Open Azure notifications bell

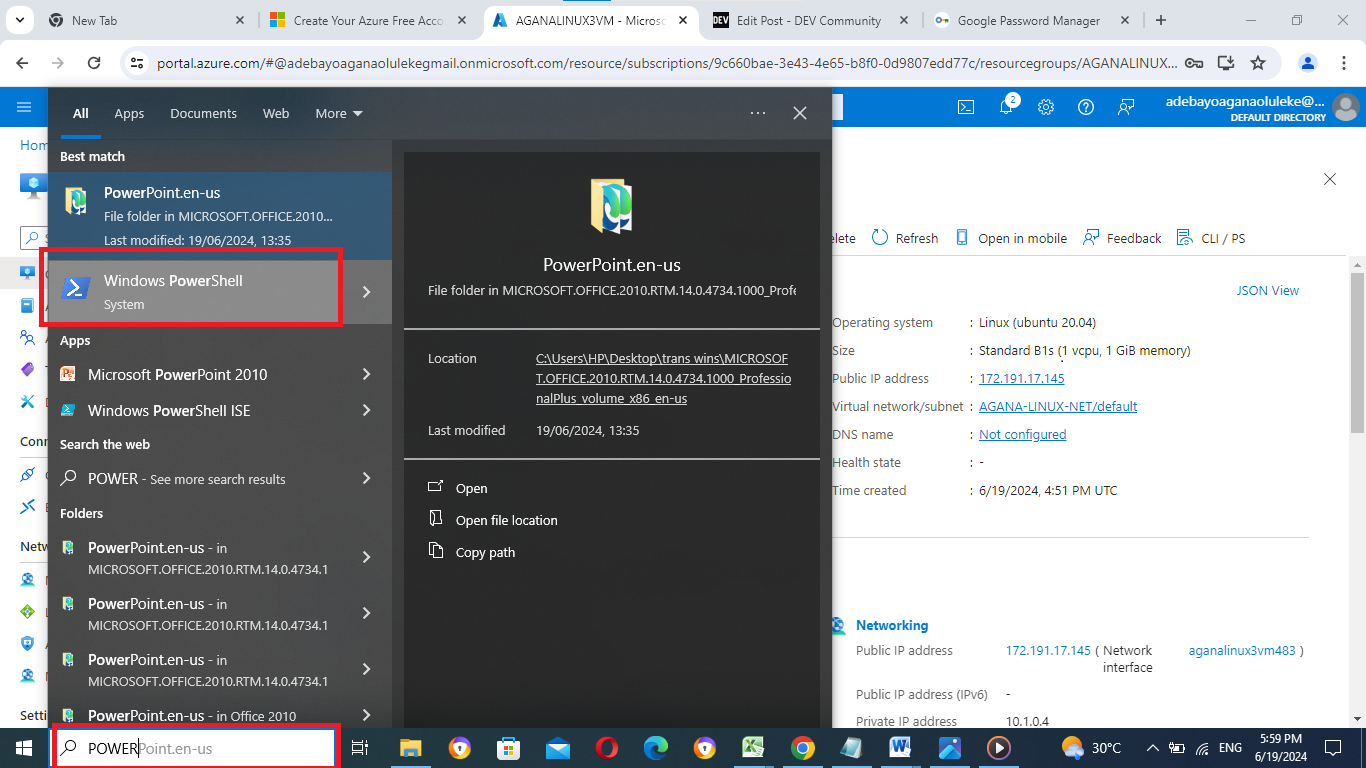1007,106
